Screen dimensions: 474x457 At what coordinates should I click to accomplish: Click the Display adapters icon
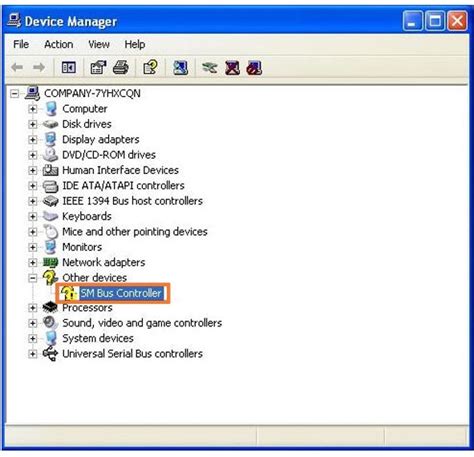point(50,139)
